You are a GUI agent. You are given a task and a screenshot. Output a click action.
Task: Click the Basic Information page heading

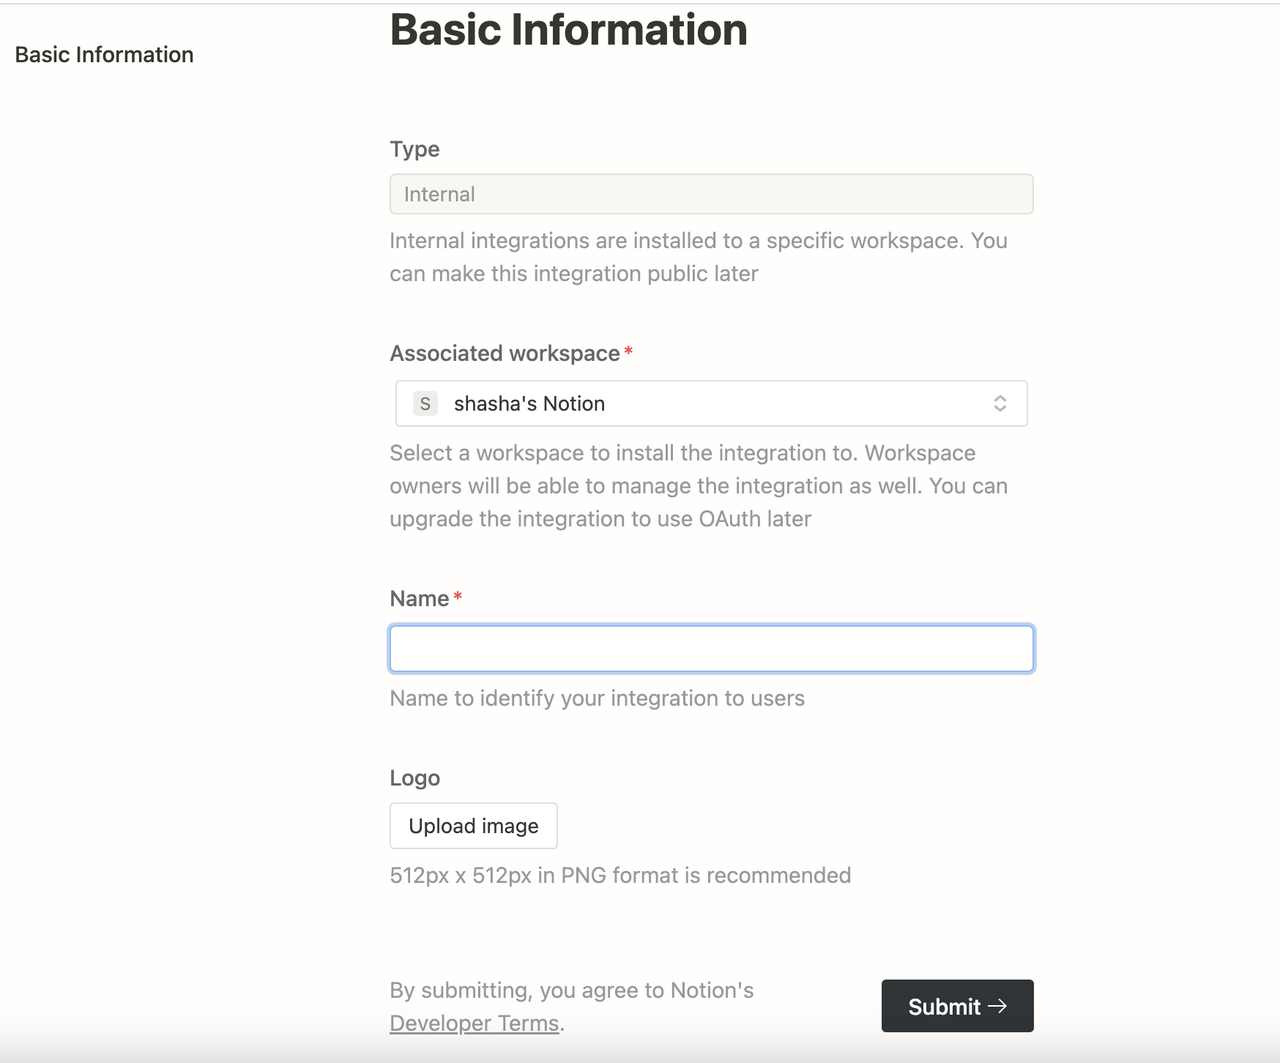[x=568, y=30]
